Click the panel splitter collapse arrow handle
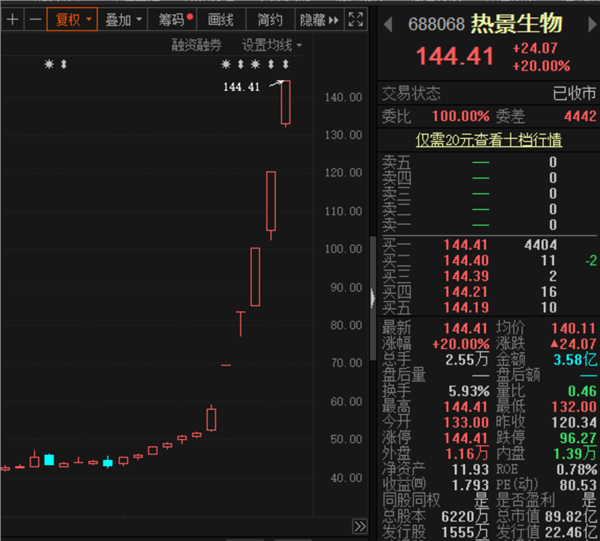600x541 pixels. tap(373, 297)
